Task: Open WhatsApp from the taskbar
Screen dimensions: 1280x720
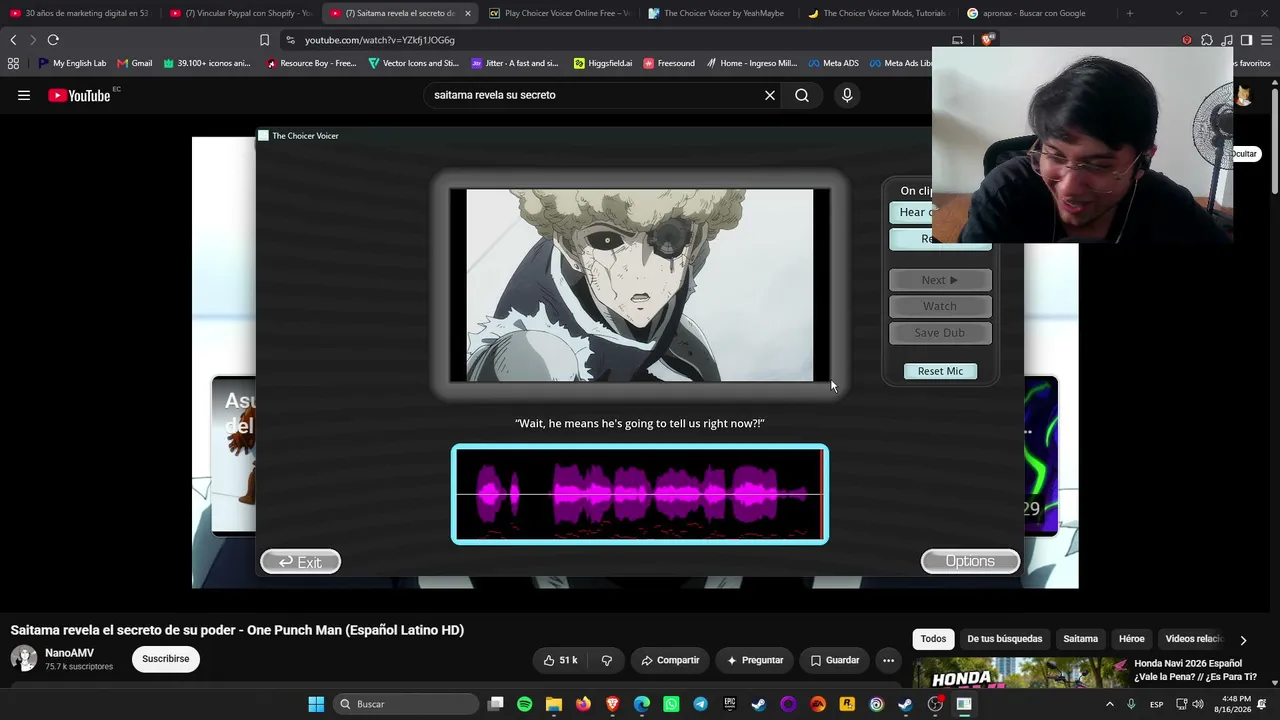Action: coord(671,704)
